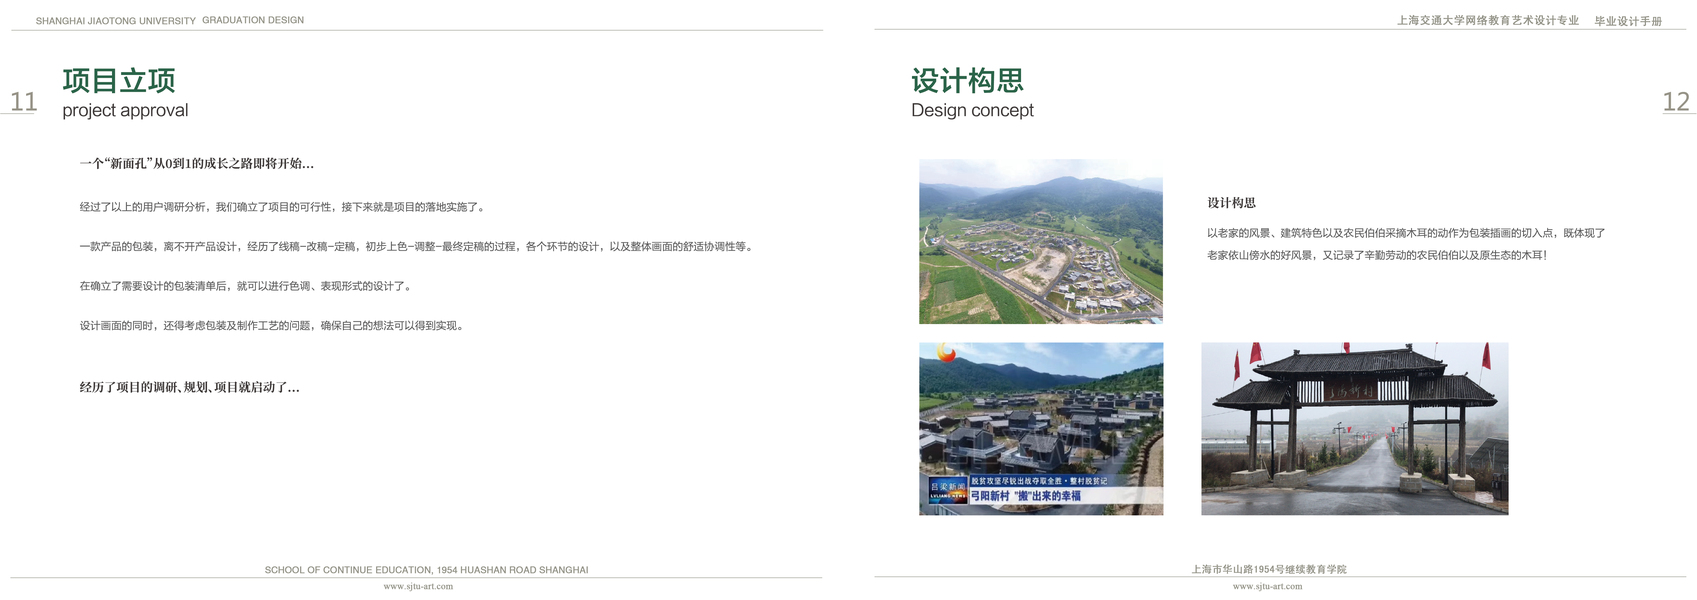Screen dimensions: 1697x600
Task: Click "SHANGHAI JIAOTONG UNIVERSITY" header text
Action: 116,20
